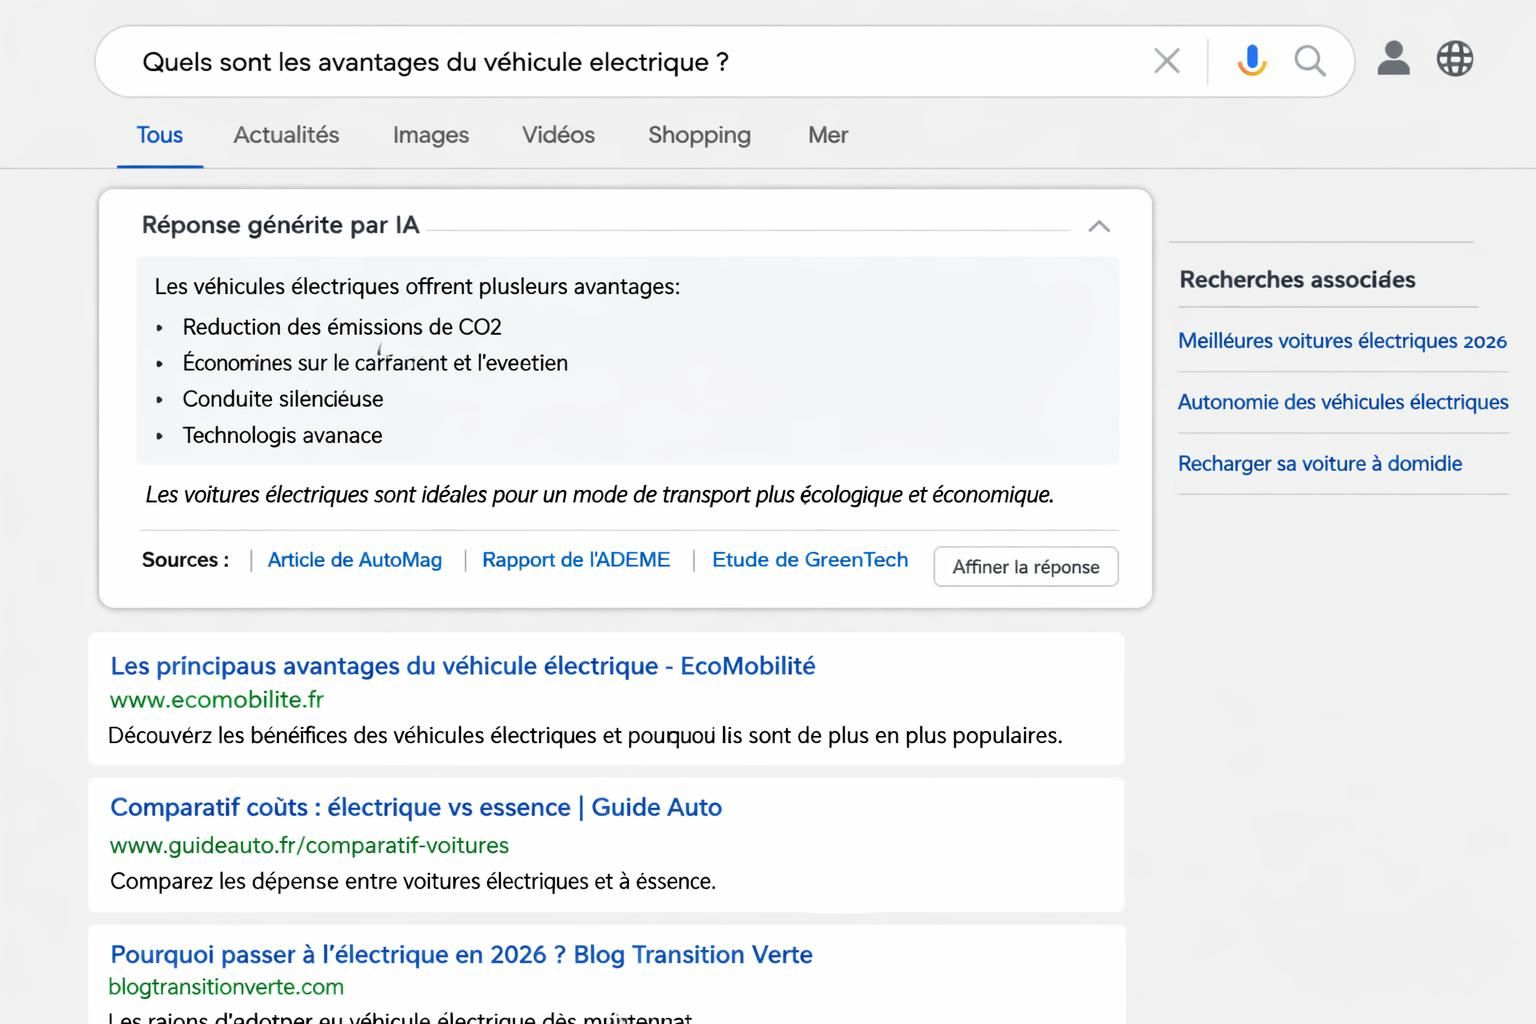The height and width of the screenshot is (1024, 1536).
Task: Go to the Shopping tab
Action: click(699, 135)
